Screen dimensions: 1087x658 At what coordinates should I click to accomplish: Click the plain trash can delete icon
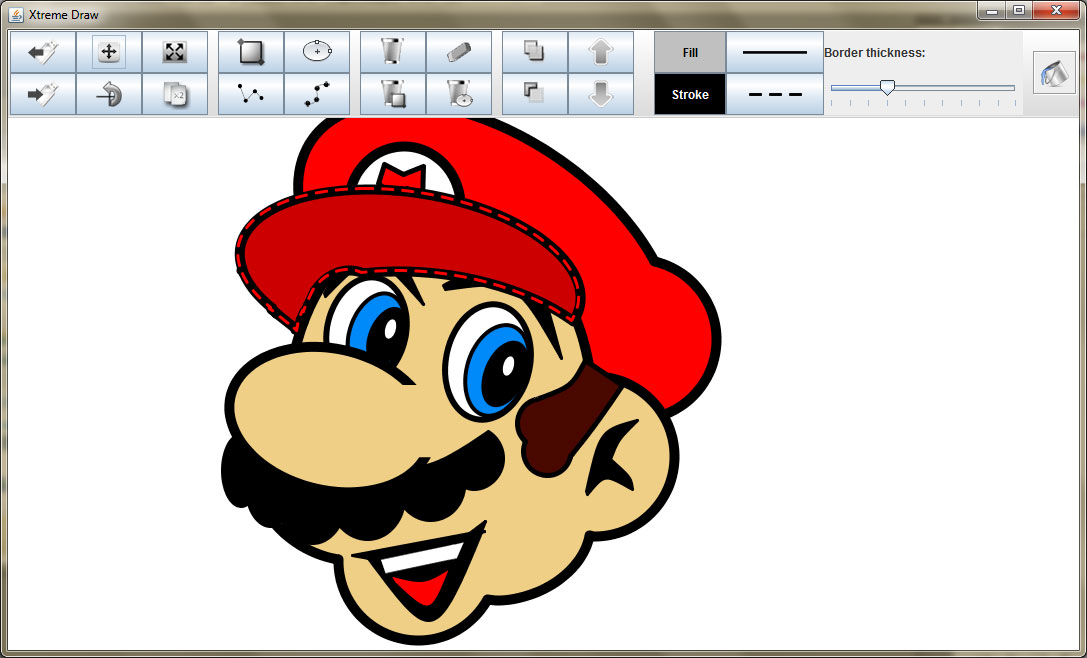point(393,52)
